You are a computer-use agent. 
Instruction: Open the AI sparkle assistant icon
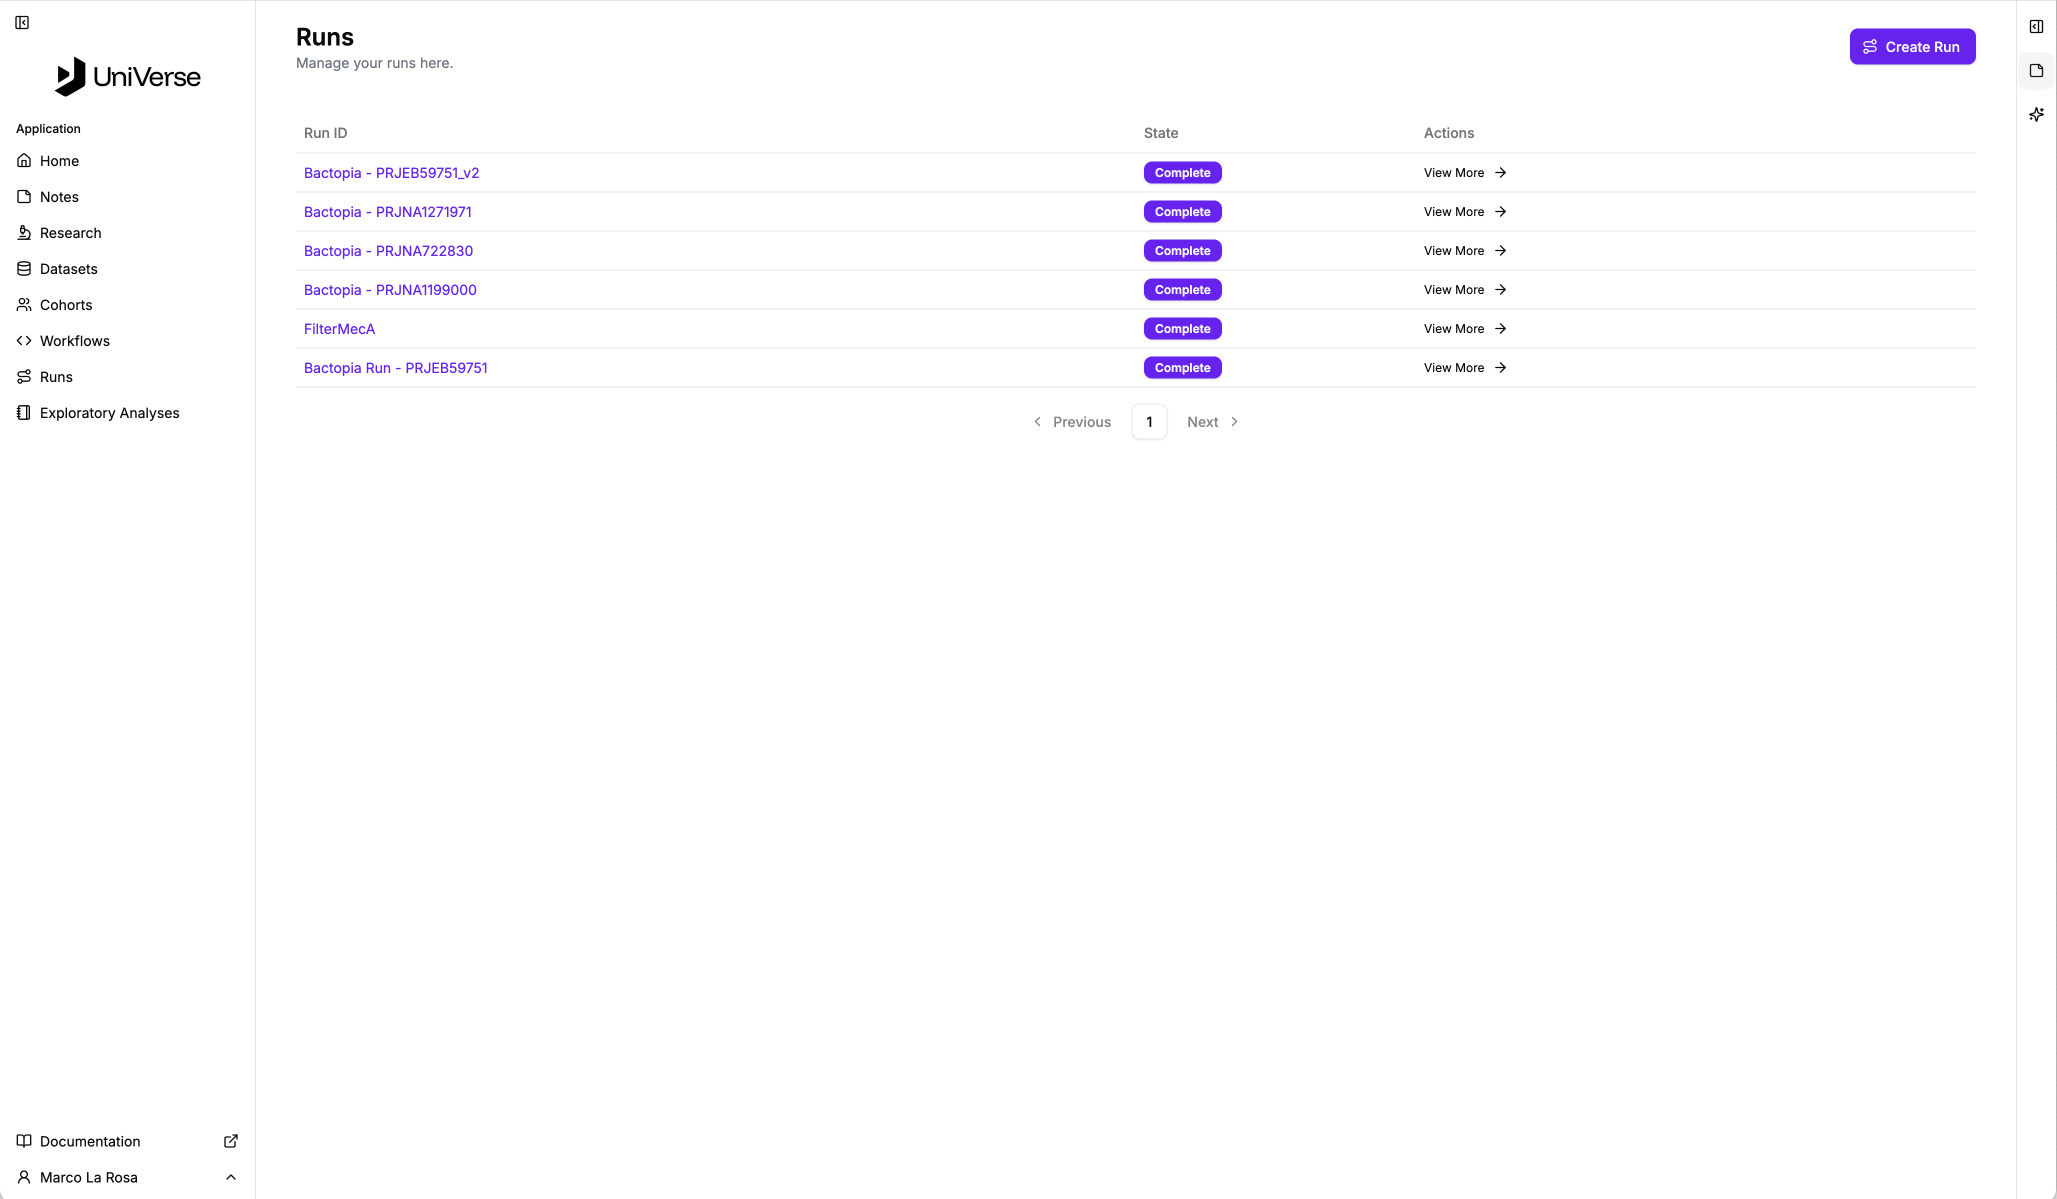[2036, 115]
